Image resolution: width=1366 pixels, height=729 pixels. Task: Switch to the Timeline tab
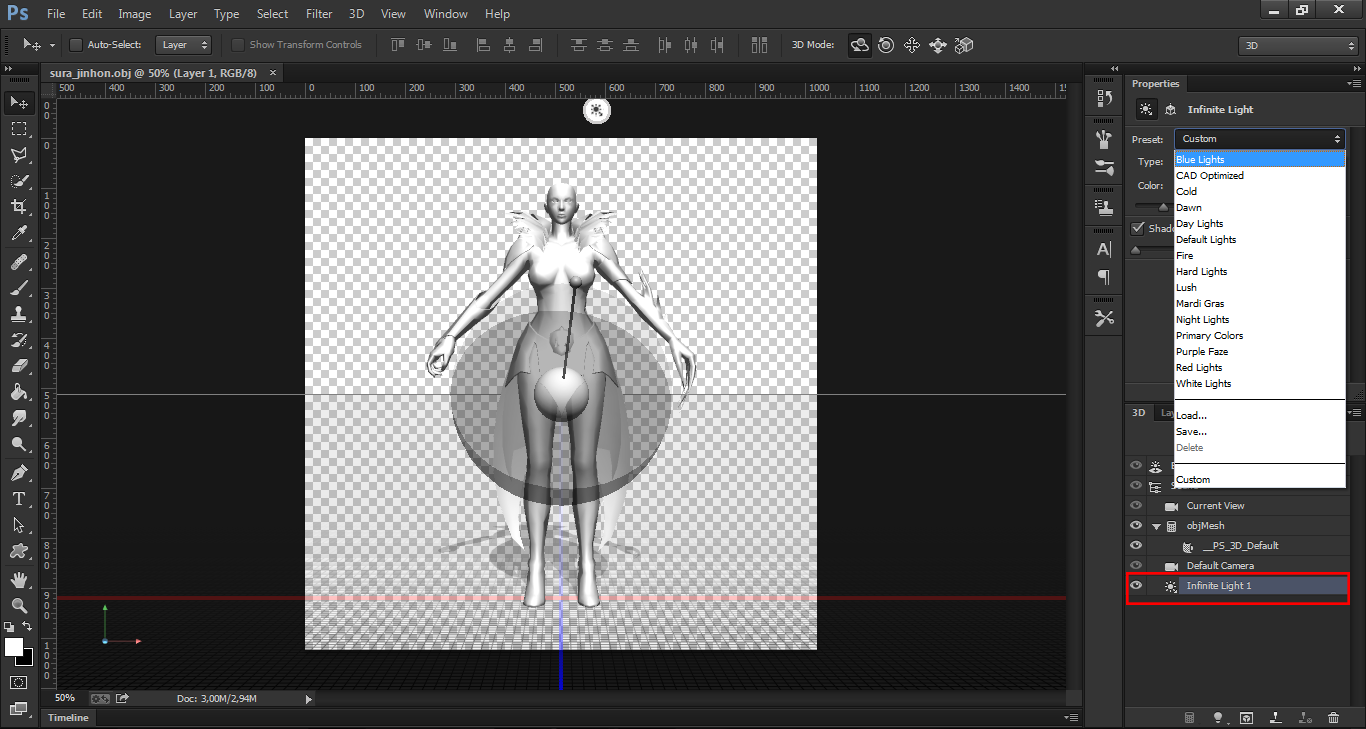[69, 718]
